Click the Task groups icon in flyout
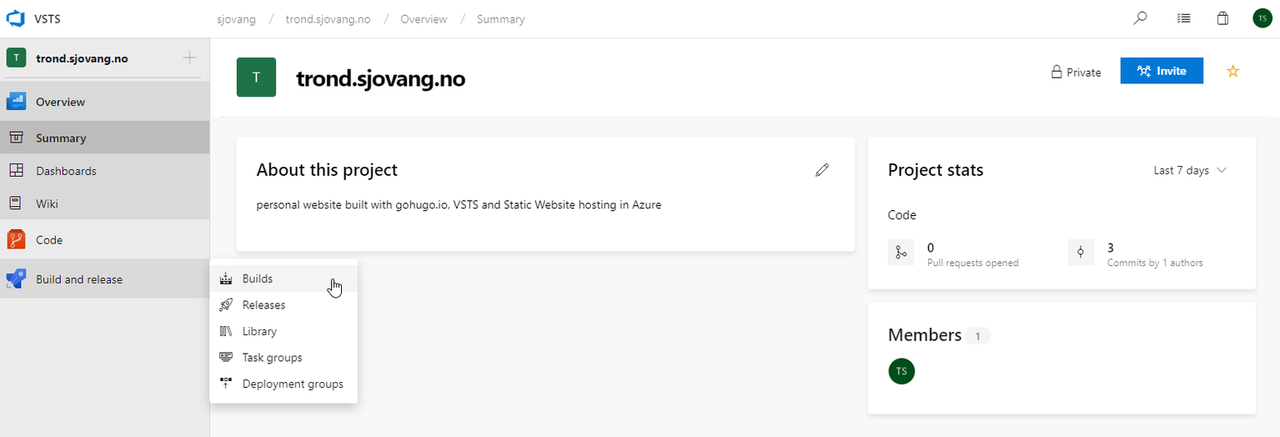The height and width of the screenshot is (437, 1280). (225, 357)
